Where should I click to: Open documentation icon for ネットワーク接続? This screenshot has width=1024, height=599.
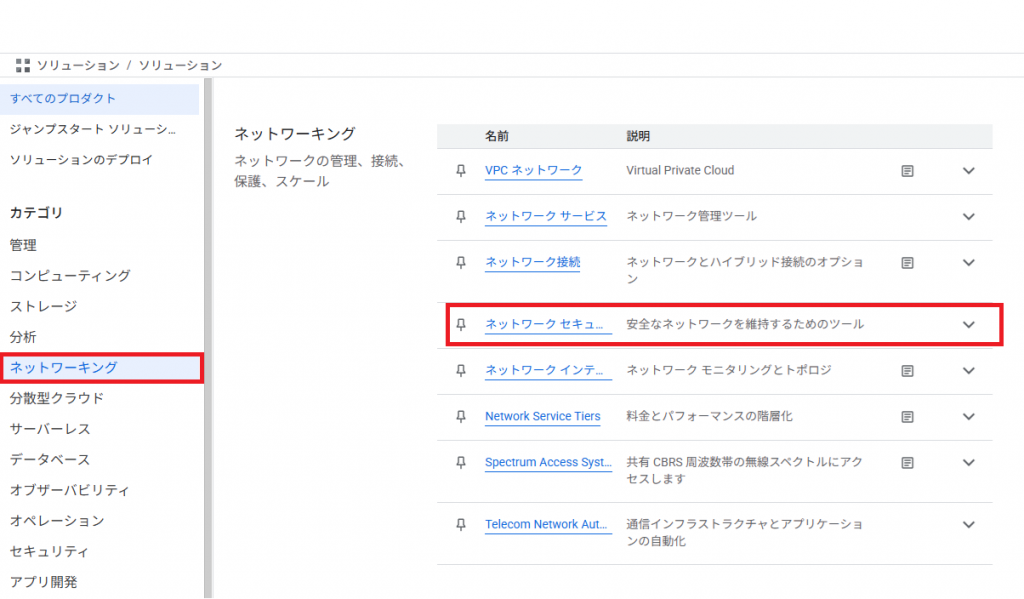coord(907,263)
